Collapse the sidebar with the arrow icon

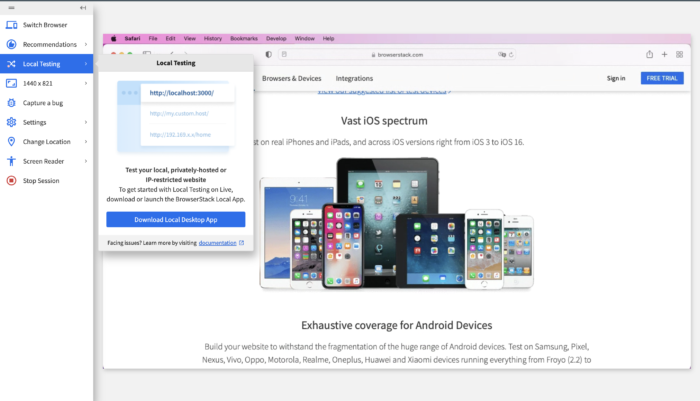(x=83, y=8)
